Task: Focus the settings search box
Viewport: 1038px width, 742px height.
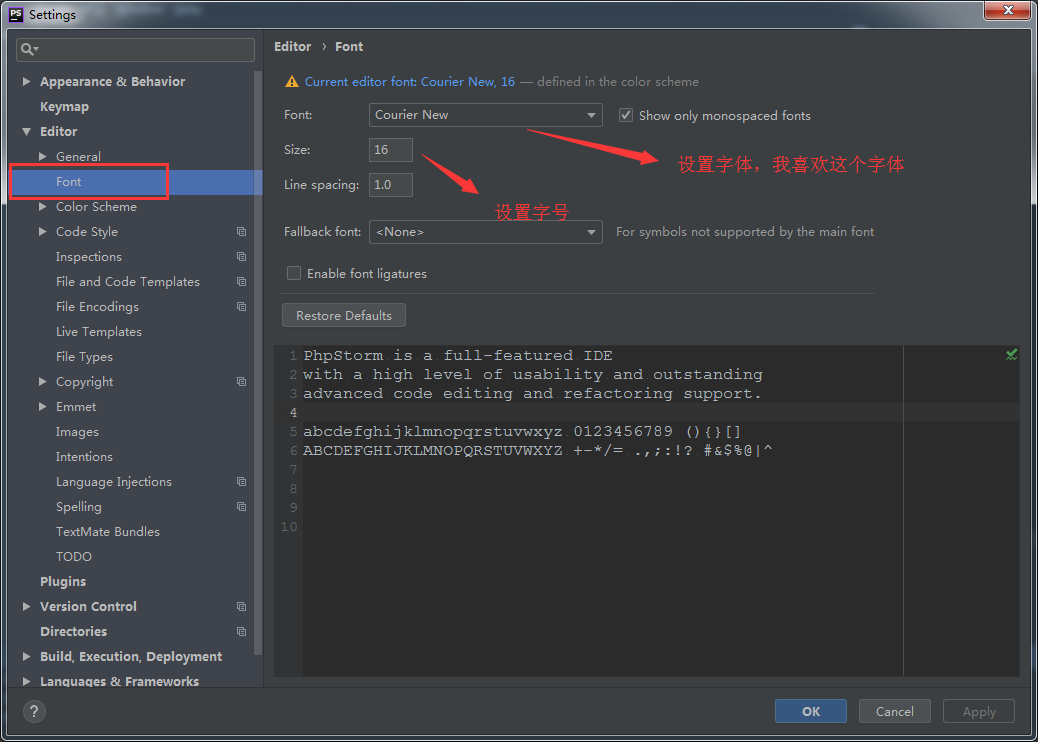Action: click(136, 50)
